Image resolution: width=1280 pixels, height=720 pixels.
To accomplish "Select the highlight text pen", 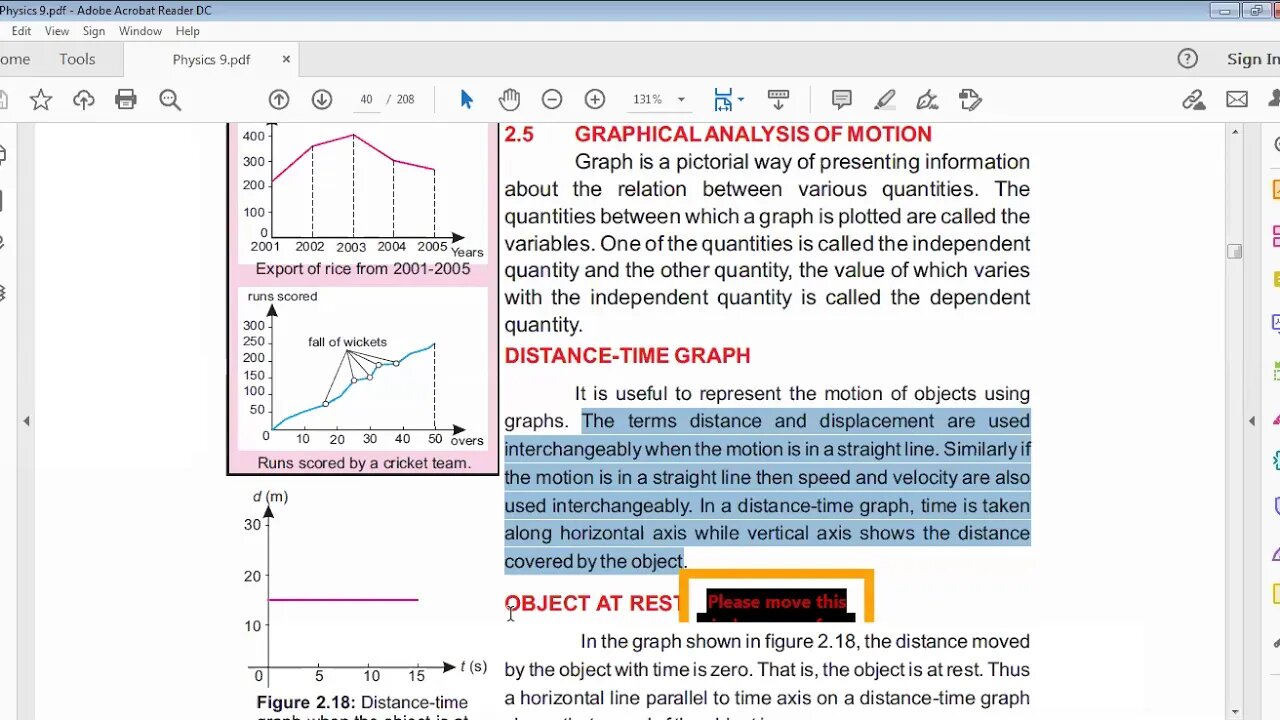I will [885, 99].
